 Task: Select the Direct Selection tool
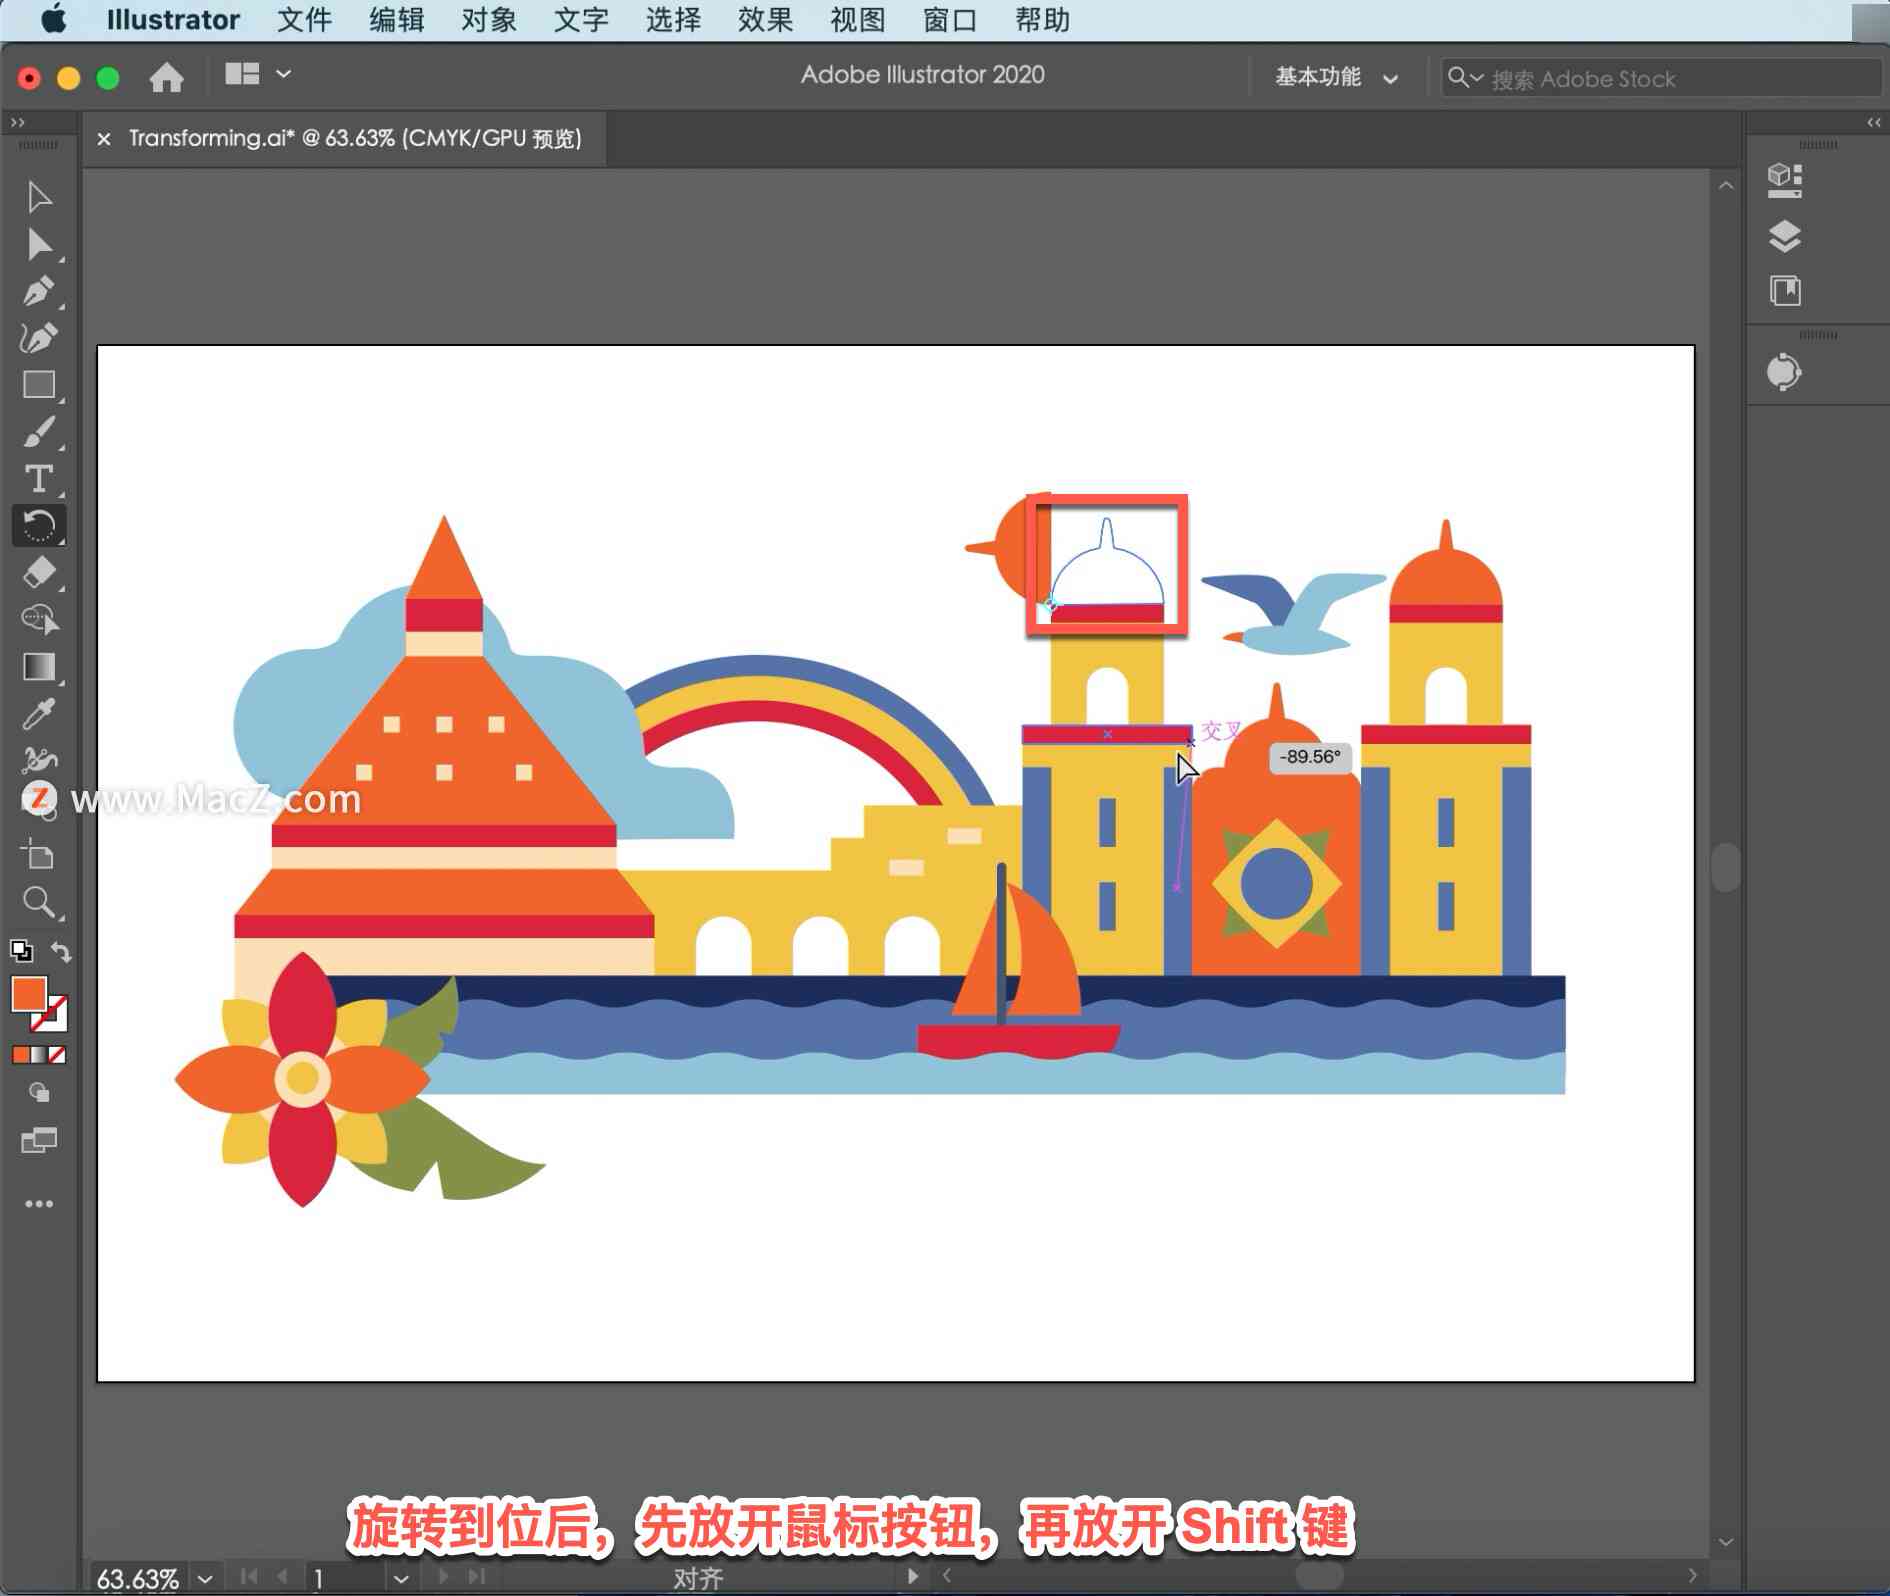(x=39, y=244)
